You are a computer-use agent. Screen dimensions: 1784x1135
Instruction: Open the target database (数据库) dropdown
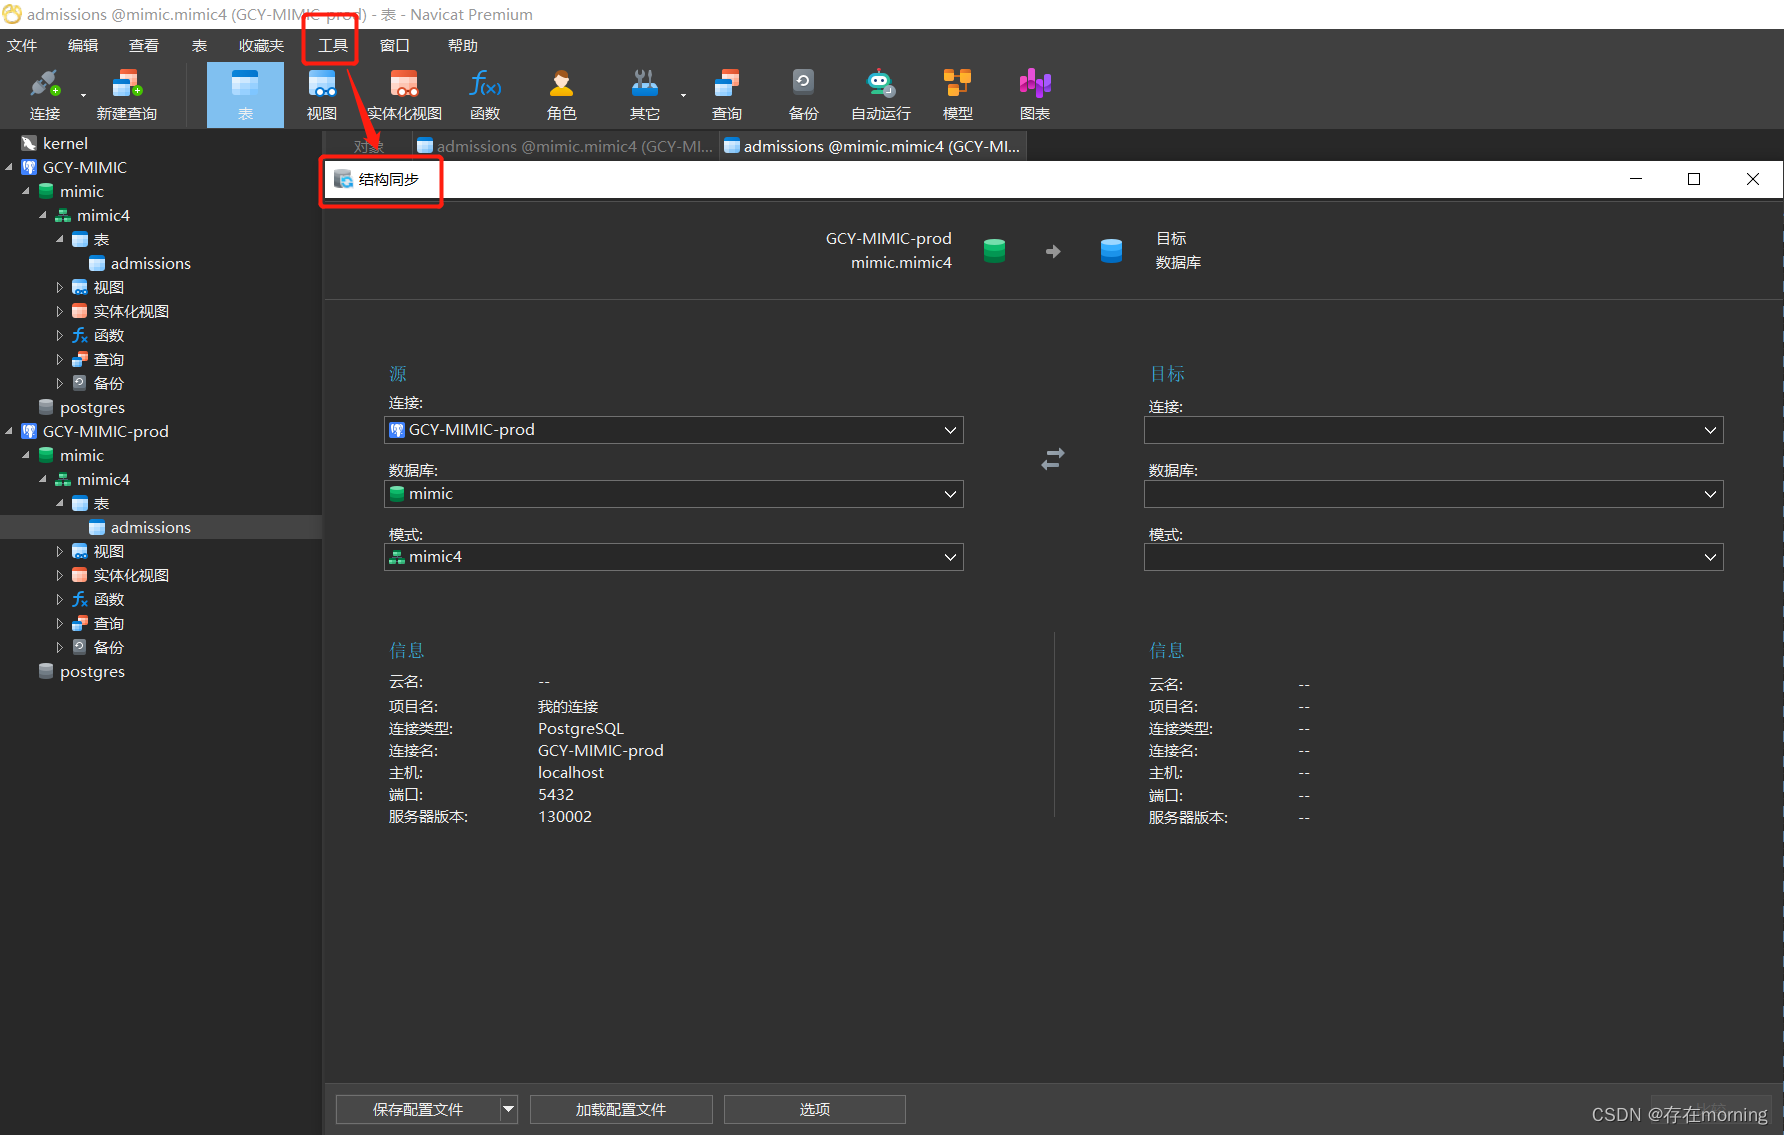pyautogui.click(x=1433, y=494)
